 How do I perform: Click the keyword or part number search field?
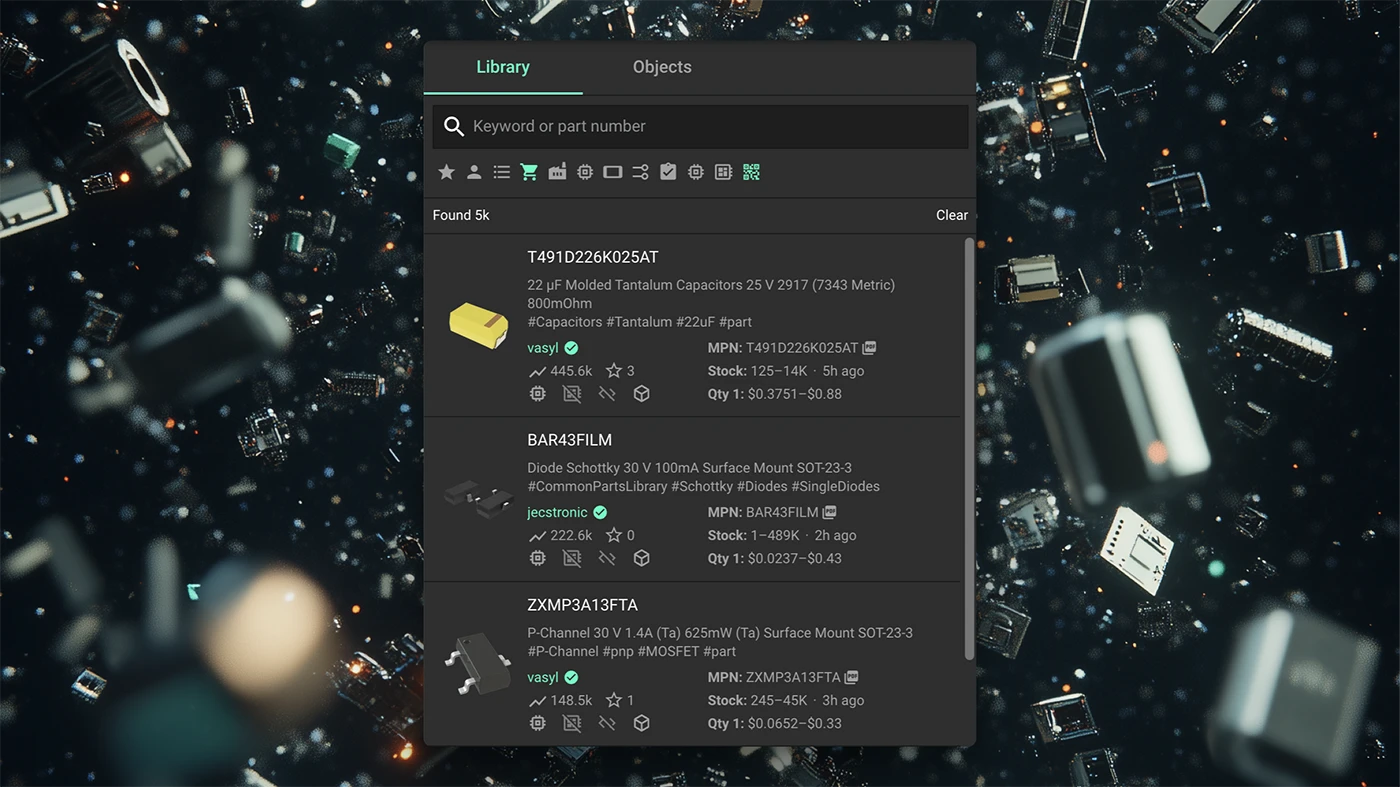698,126
